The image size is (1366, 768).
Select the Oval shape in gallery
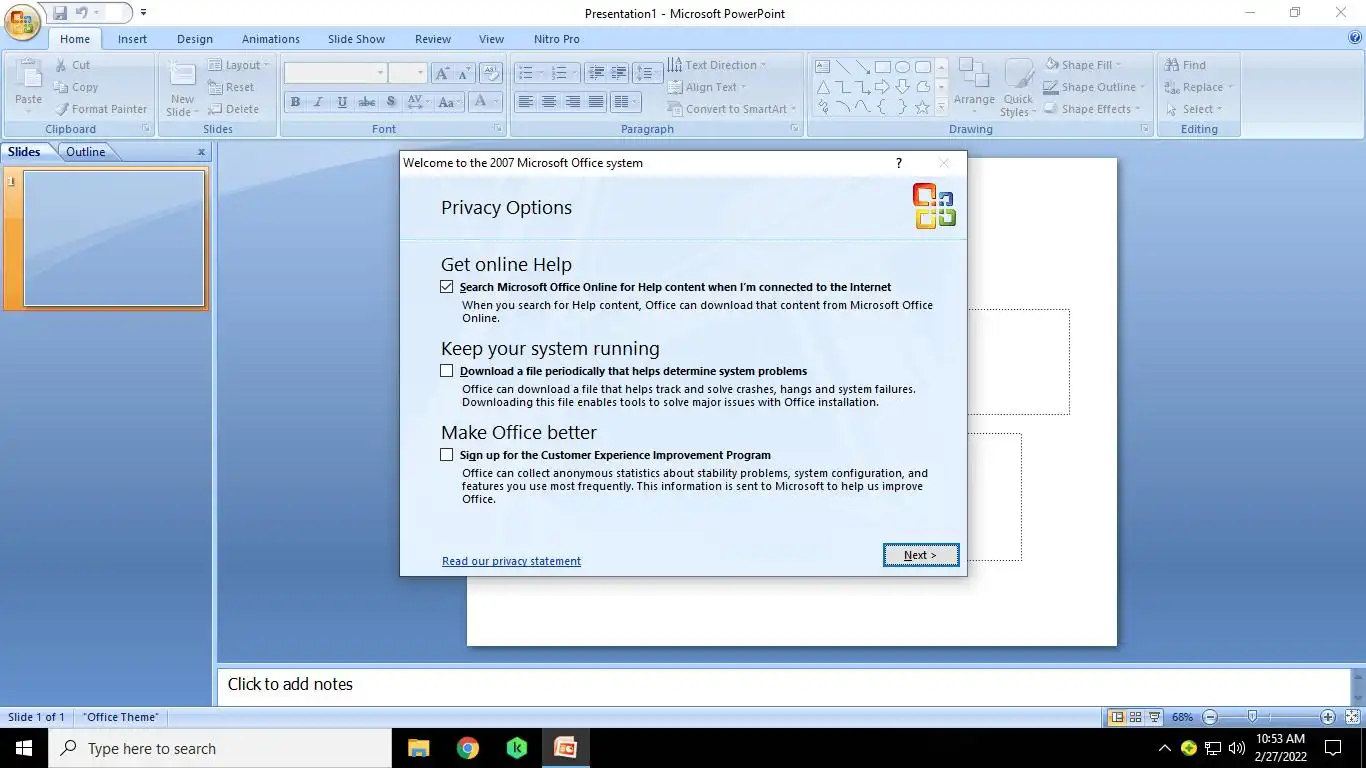(903, 67)
